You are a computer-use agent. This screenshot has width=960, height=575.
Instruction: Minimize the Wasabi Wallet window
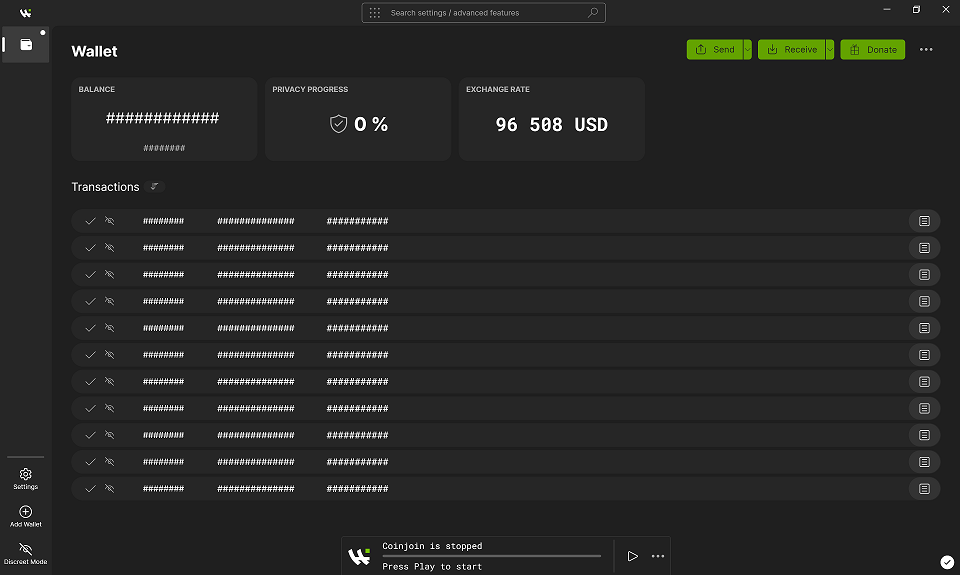pyautogui.click(x=887, y=10)
